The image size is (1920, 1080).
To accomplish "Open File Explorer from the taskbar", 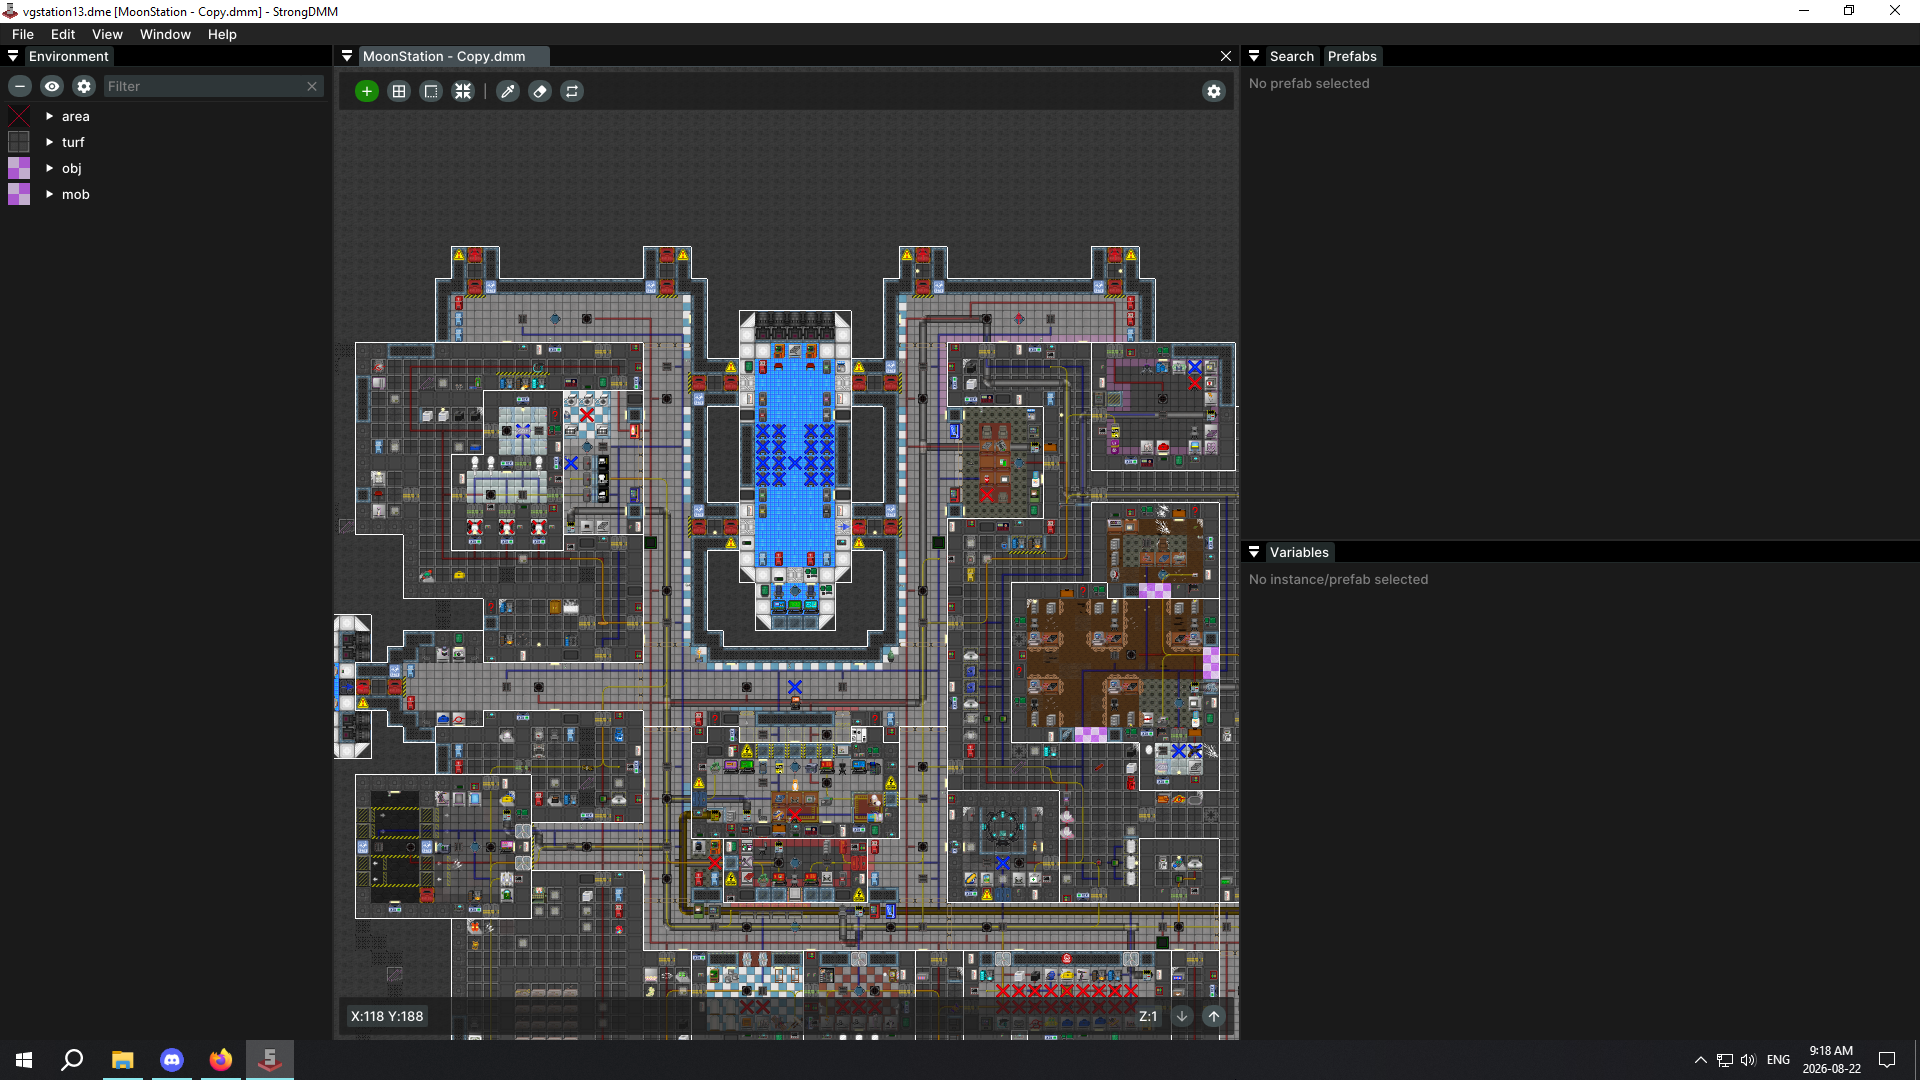I will (122, 1060).
